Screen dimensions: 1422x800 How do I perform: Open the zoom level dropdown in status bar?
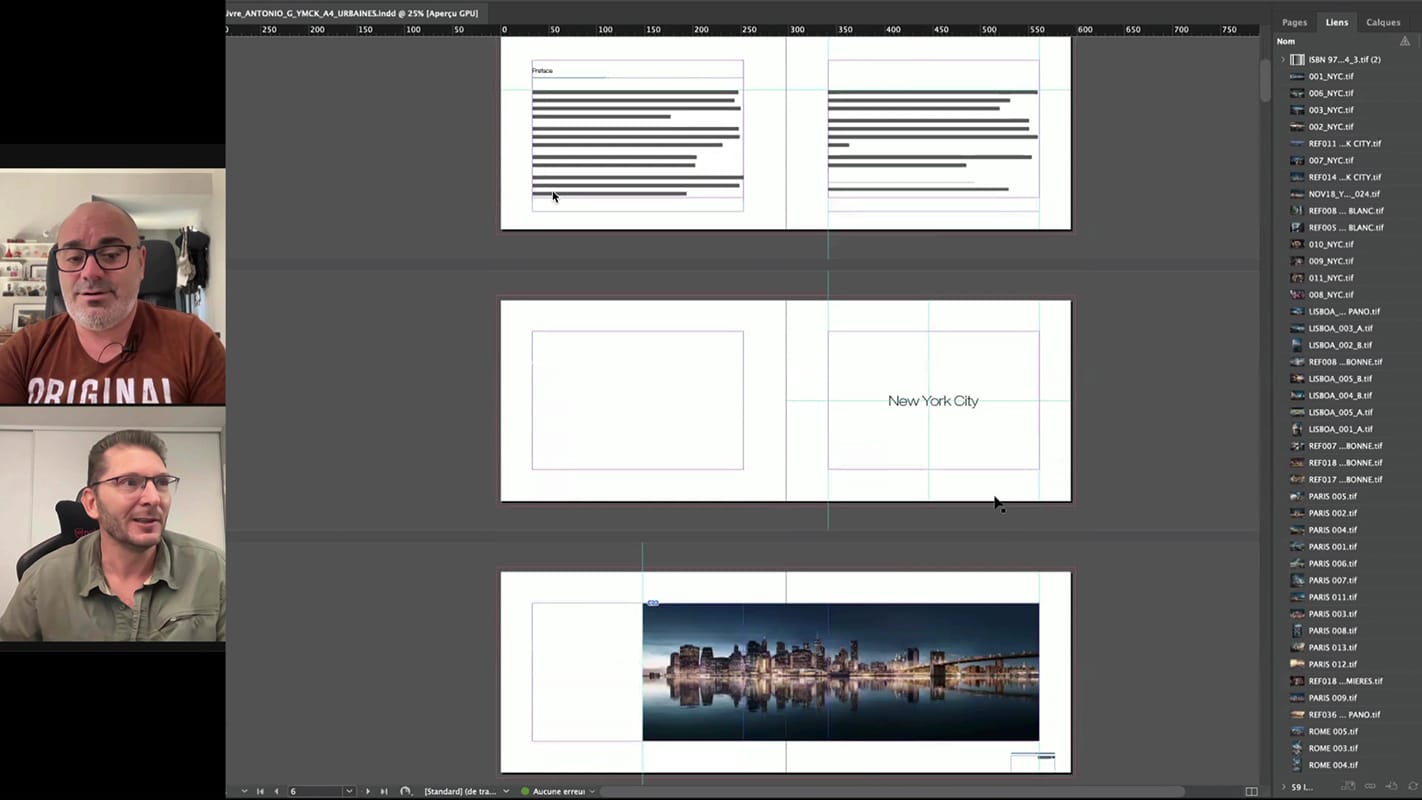[244, 791]
